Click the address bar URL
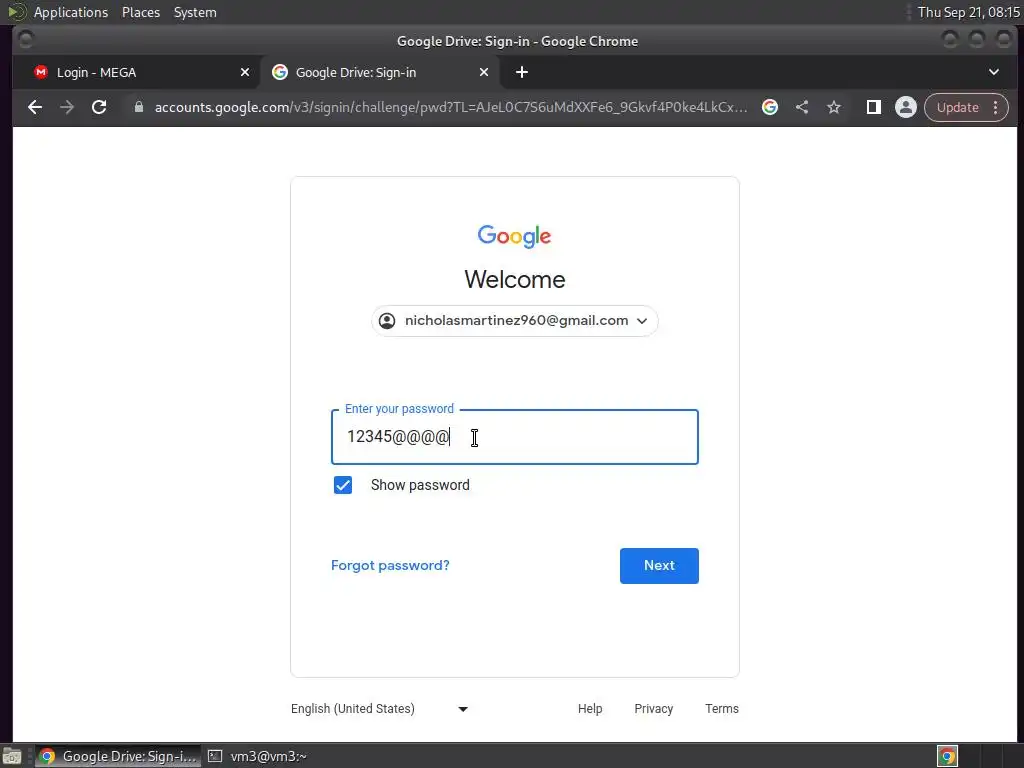The width and height of the screenshot is (1024, 768). (451, 107)
